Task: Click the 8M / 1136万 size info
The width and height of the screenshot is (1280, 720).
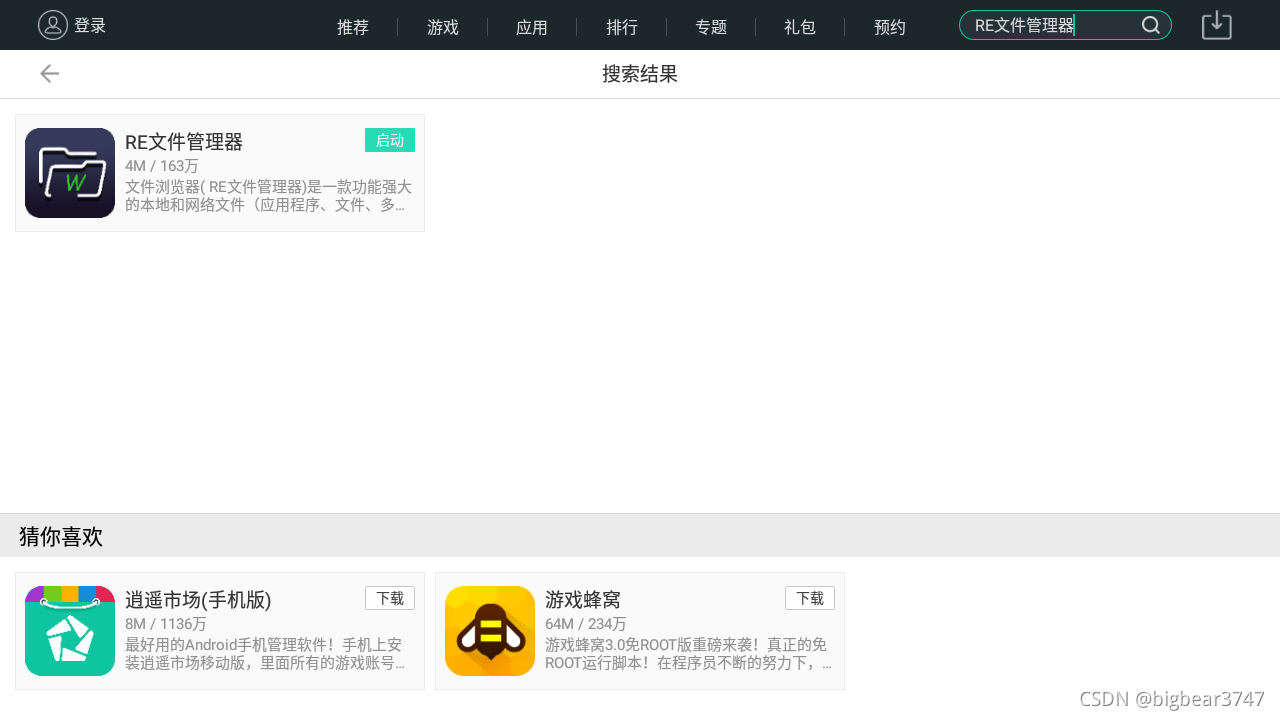Action: [x=166, y=624]
